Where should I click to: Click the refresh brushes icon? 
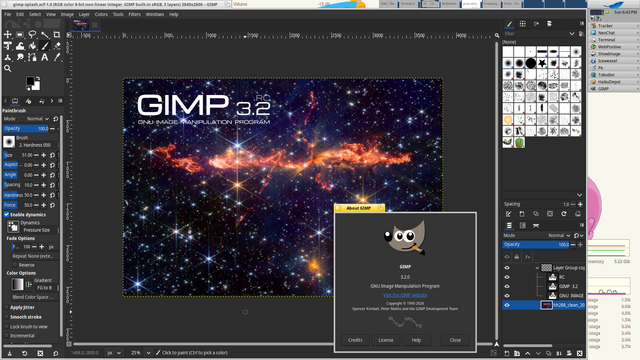pos(564,214)
